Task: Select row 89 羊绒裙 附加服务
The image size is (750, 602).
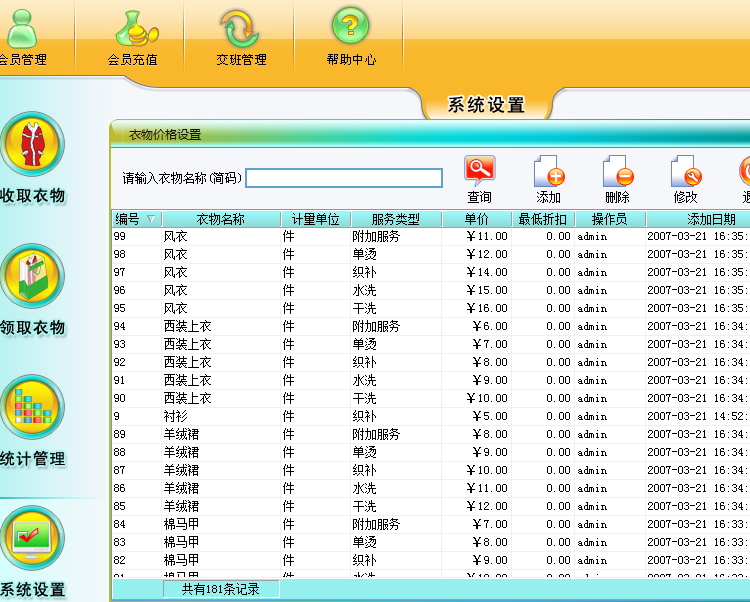Action: click(430, 434)
